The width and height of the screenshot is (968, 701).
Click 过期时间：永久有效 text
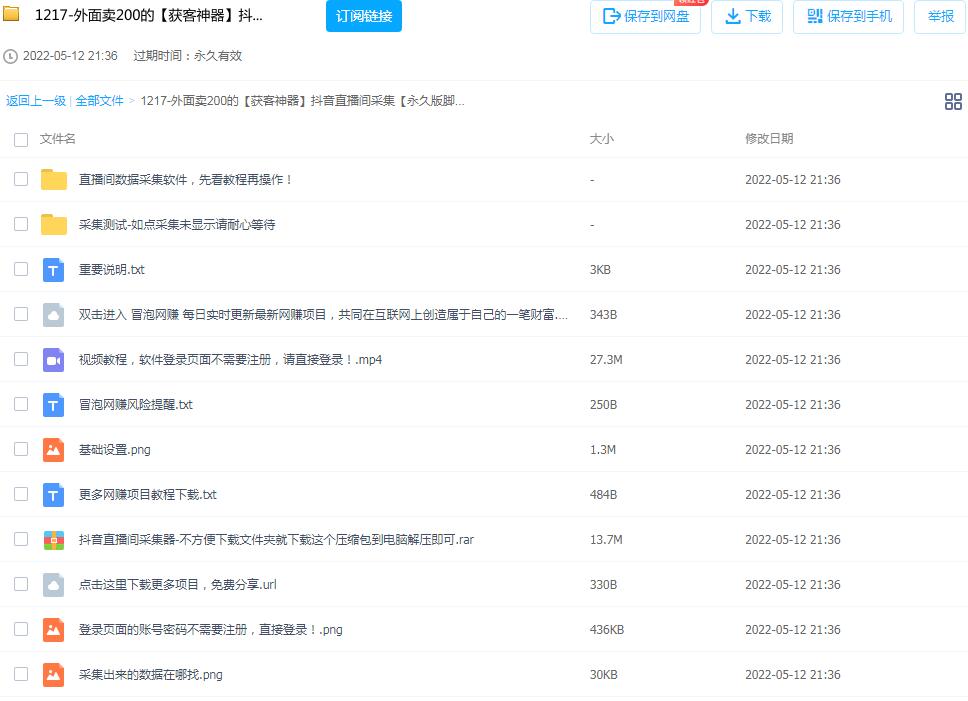pos(187,56)
